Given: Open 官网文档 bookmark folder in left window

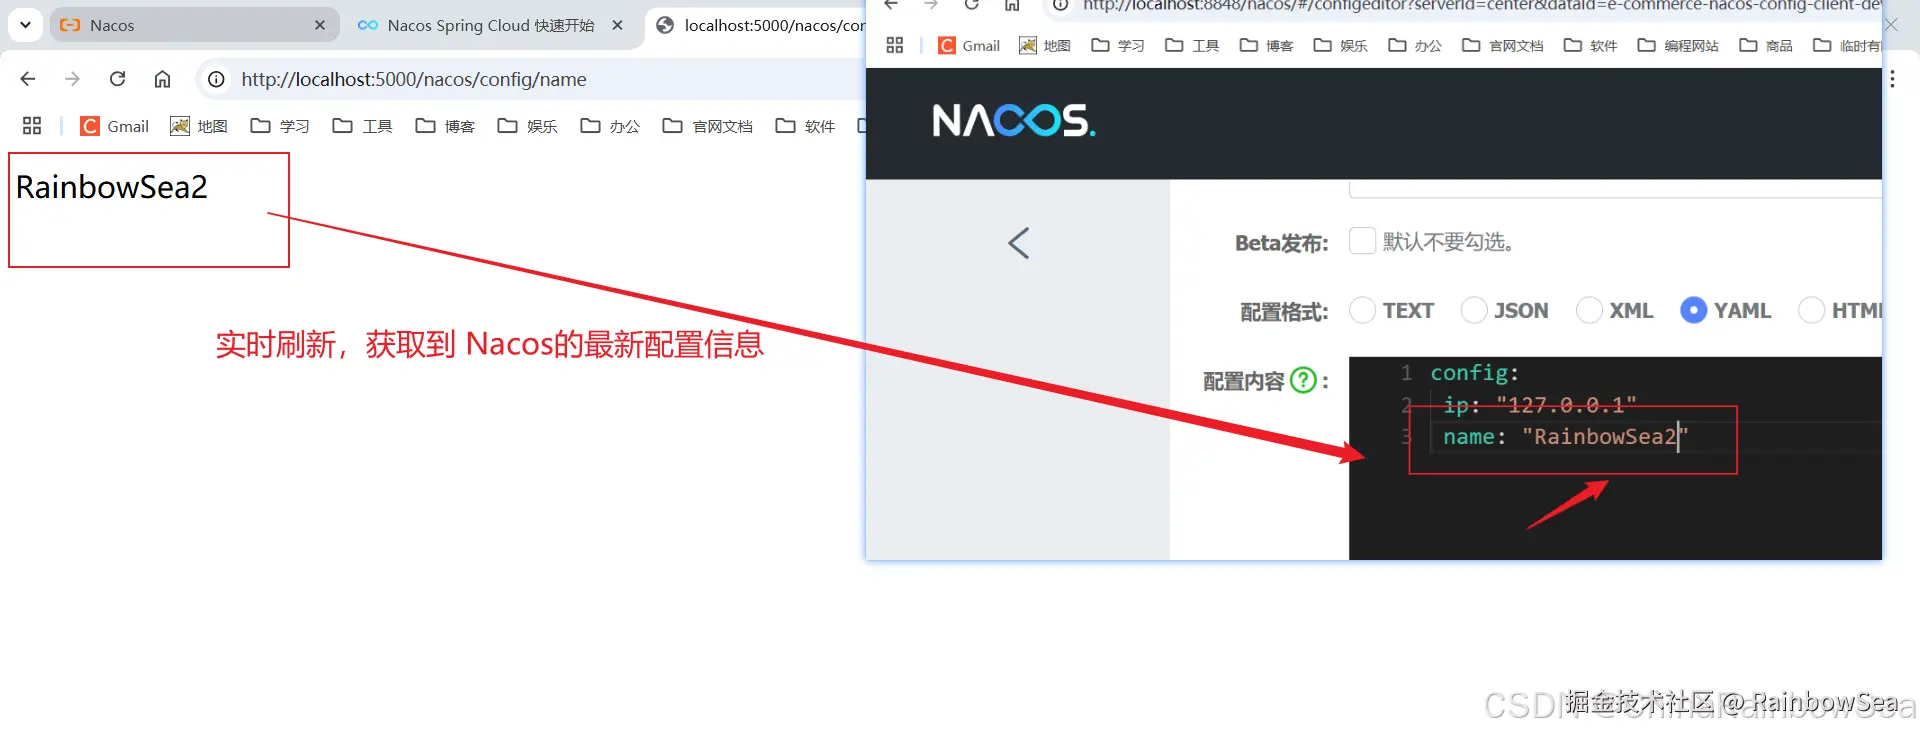Looking at the screenshot, I should pyautogui.click(x=707, y=126).
